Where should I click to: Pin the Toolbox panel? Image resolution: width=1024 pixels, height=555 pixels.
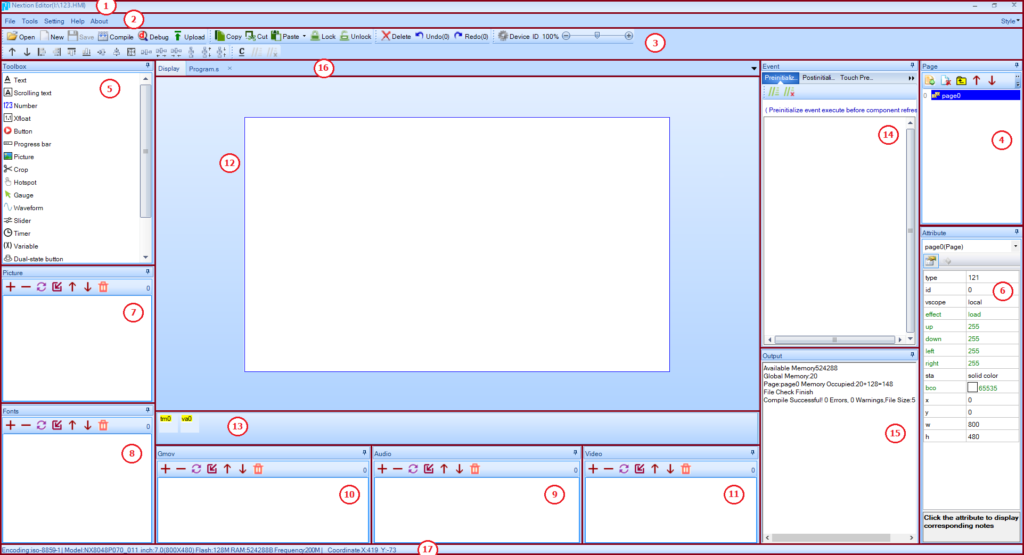146,65
